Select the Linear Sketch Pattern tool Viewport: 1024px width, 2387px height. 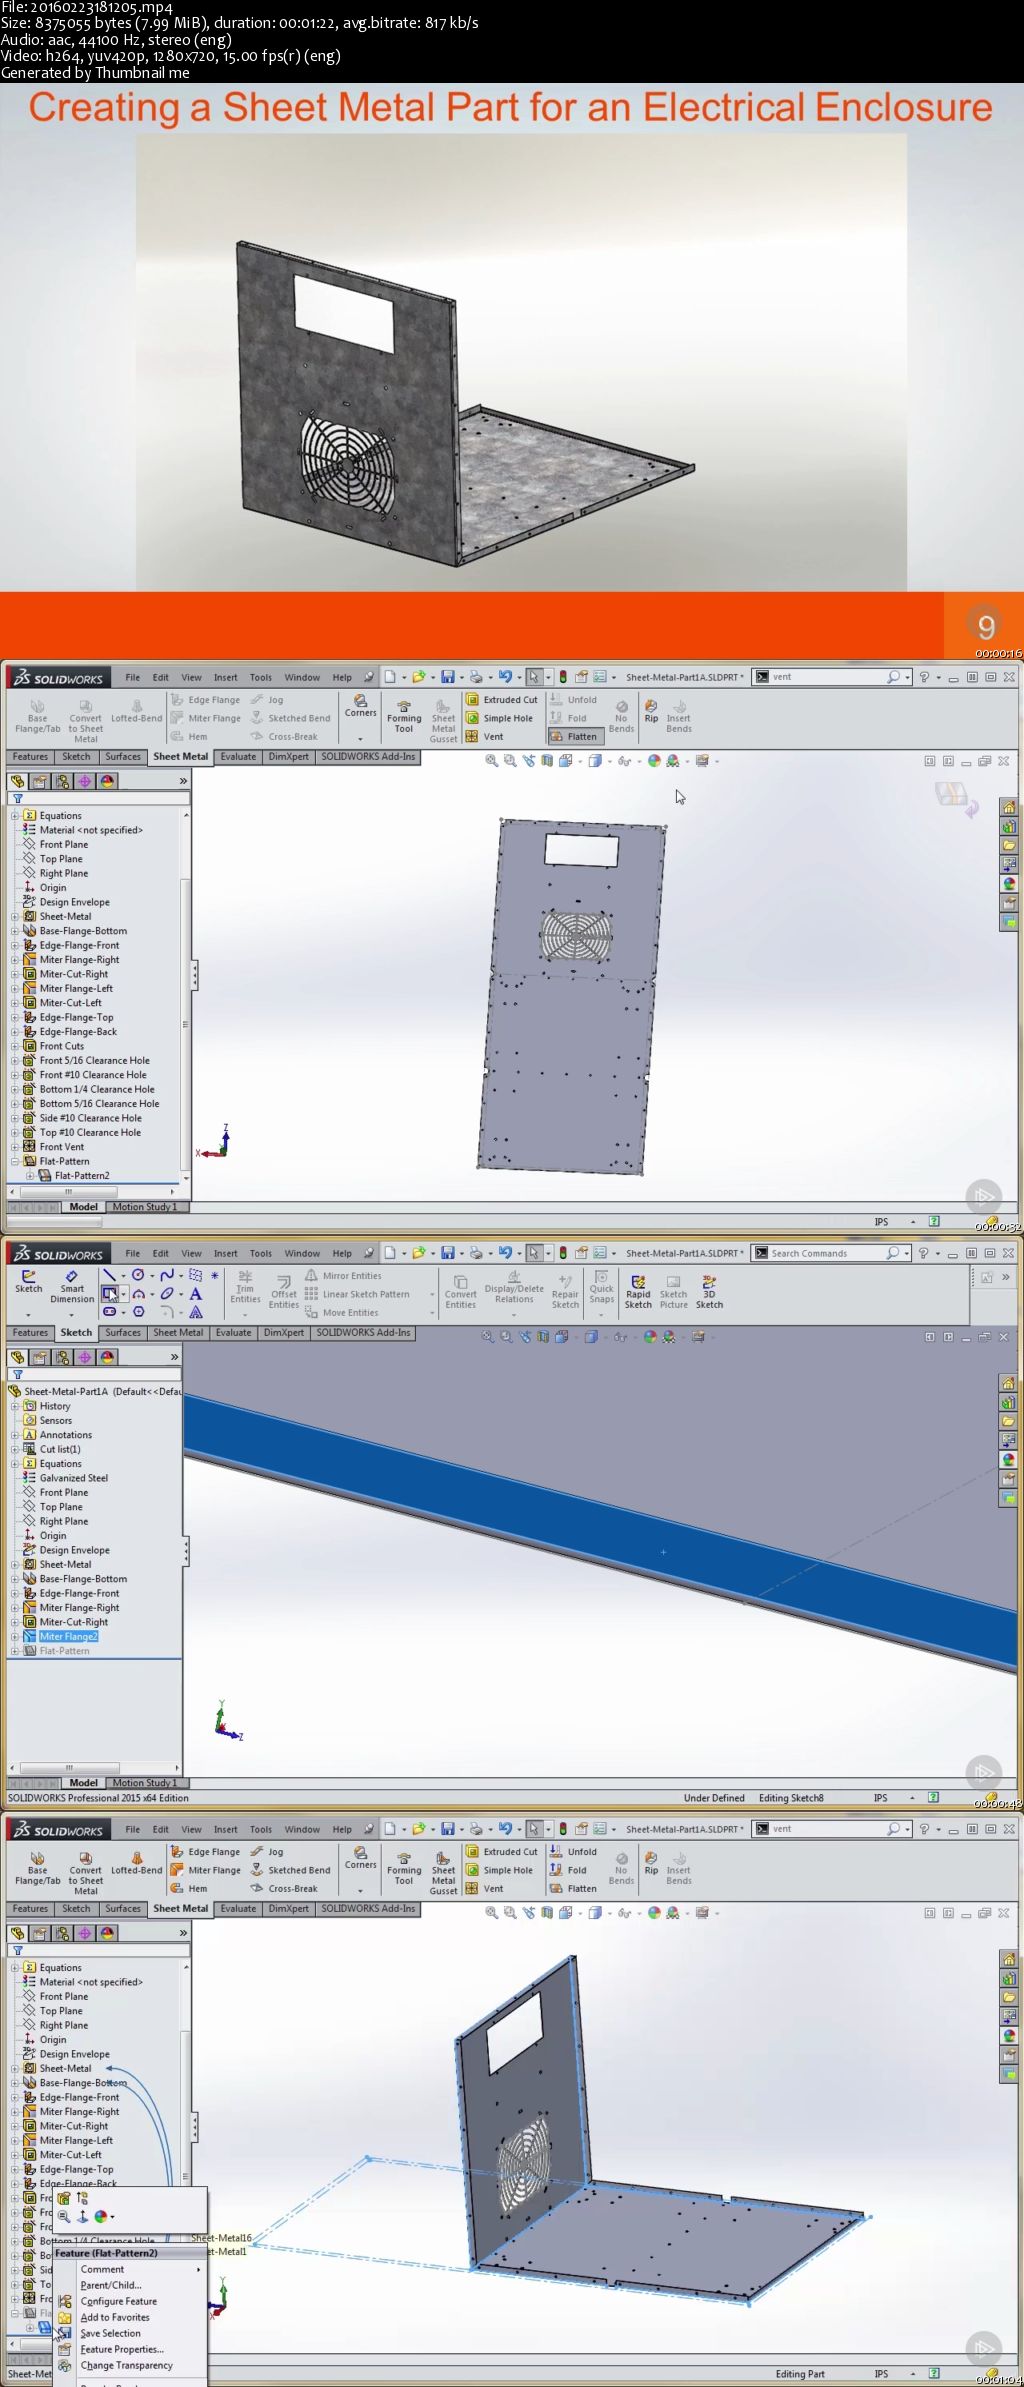tap(357, 1294)
